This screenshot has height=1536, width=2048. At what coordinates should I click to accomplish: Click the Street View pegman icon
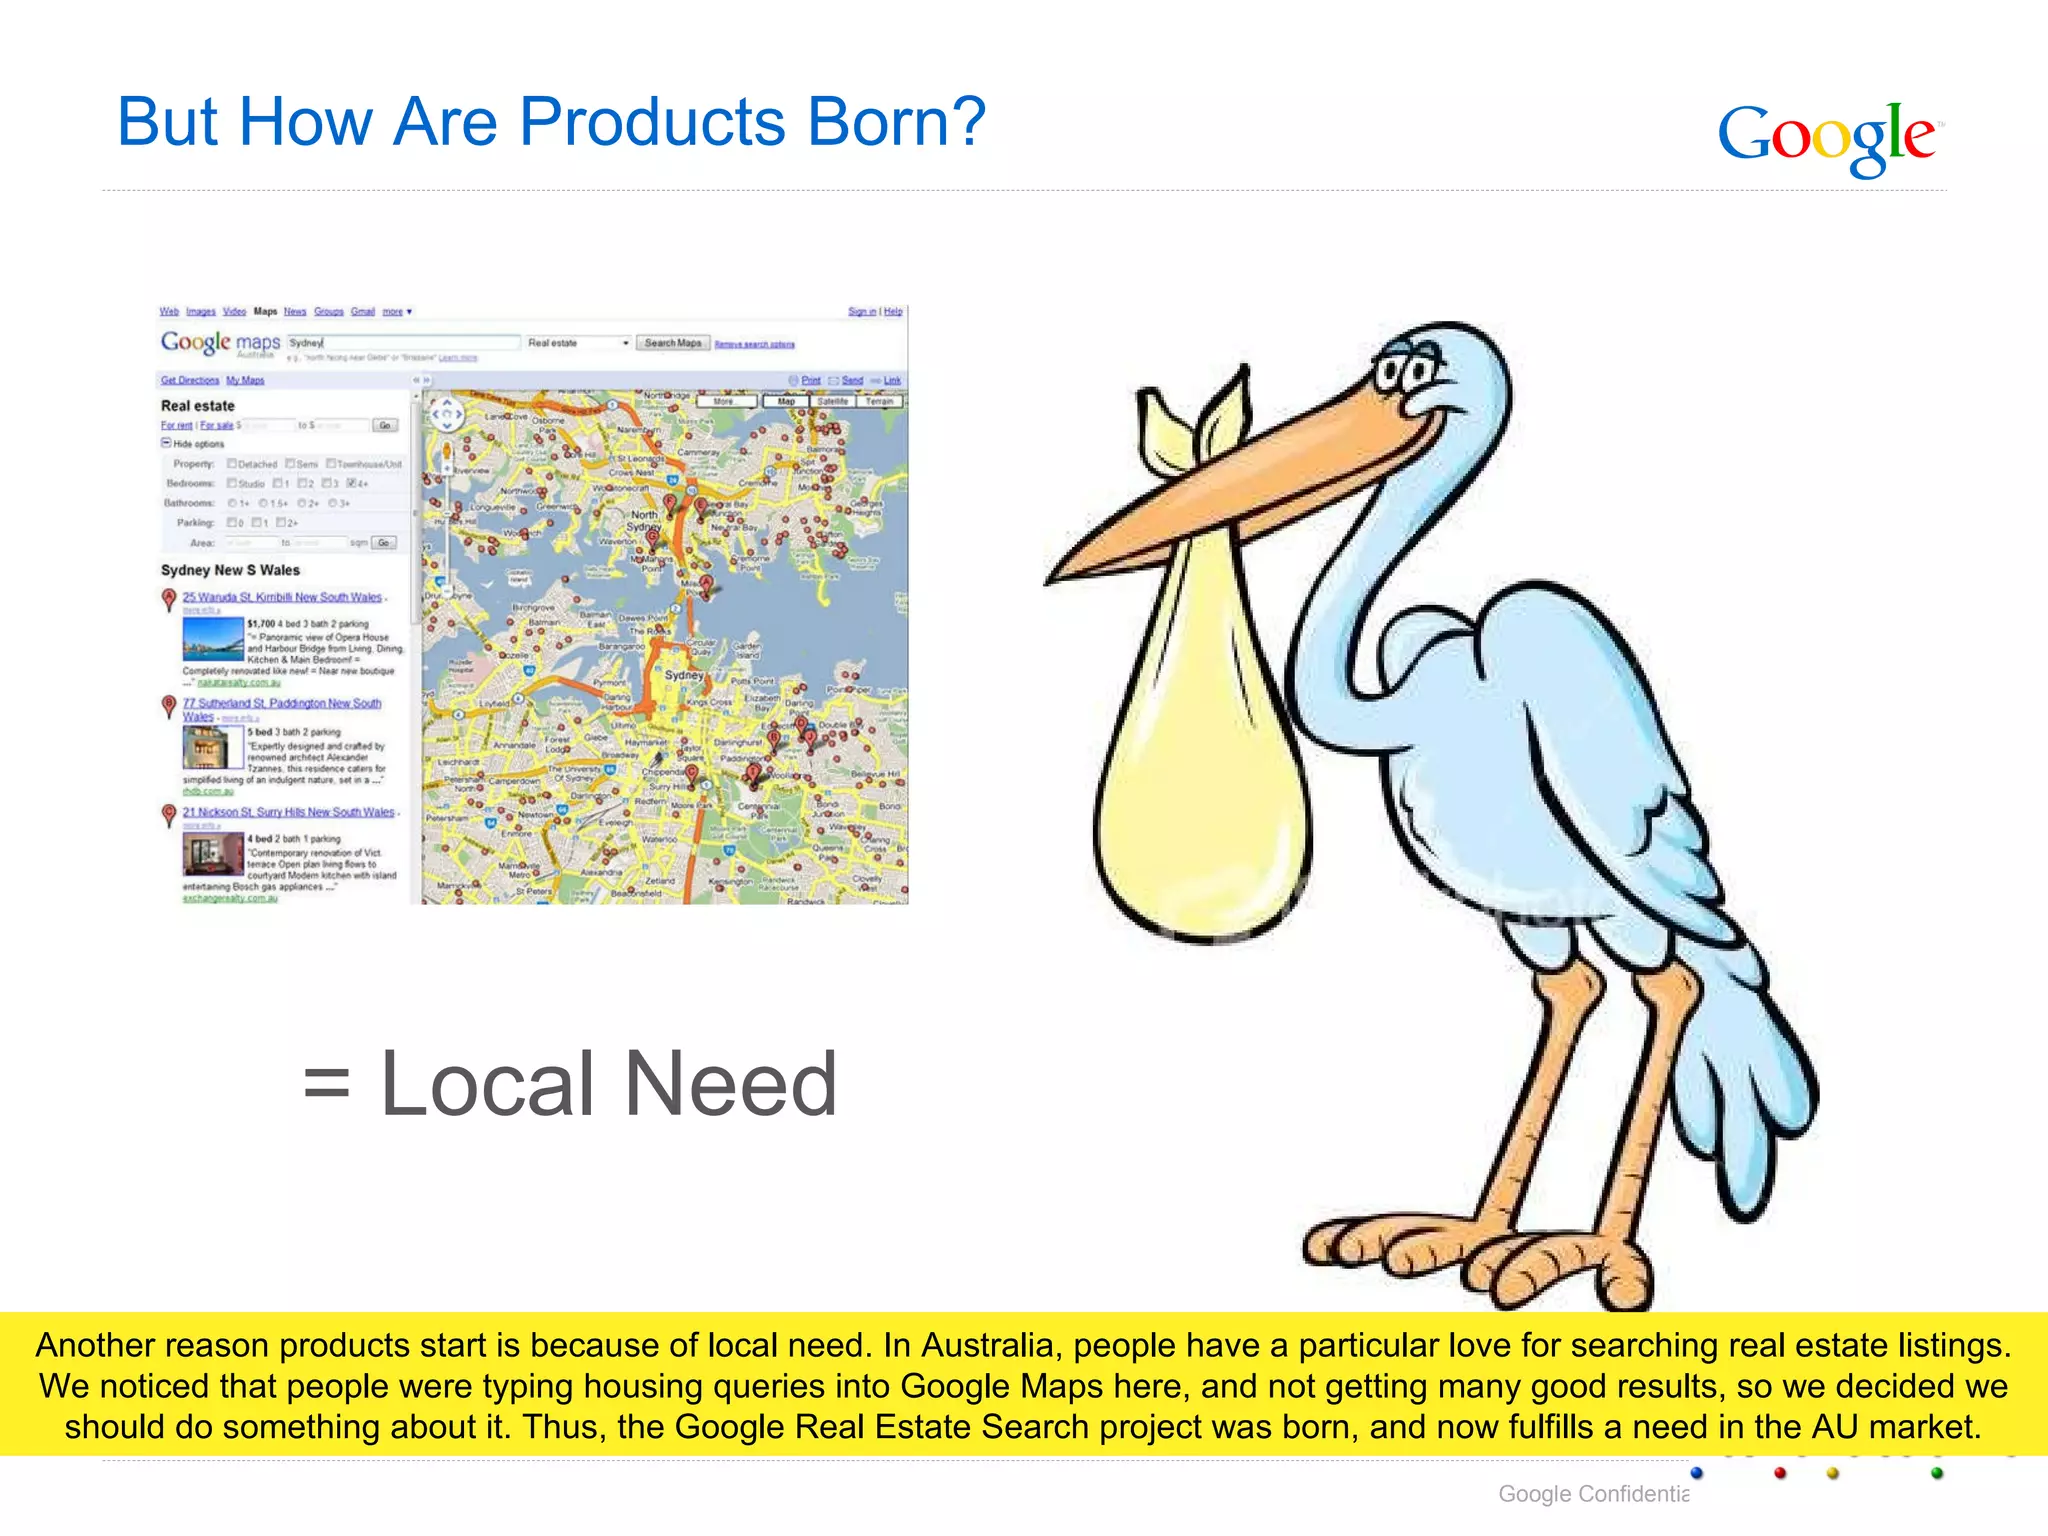pos(447,452)
